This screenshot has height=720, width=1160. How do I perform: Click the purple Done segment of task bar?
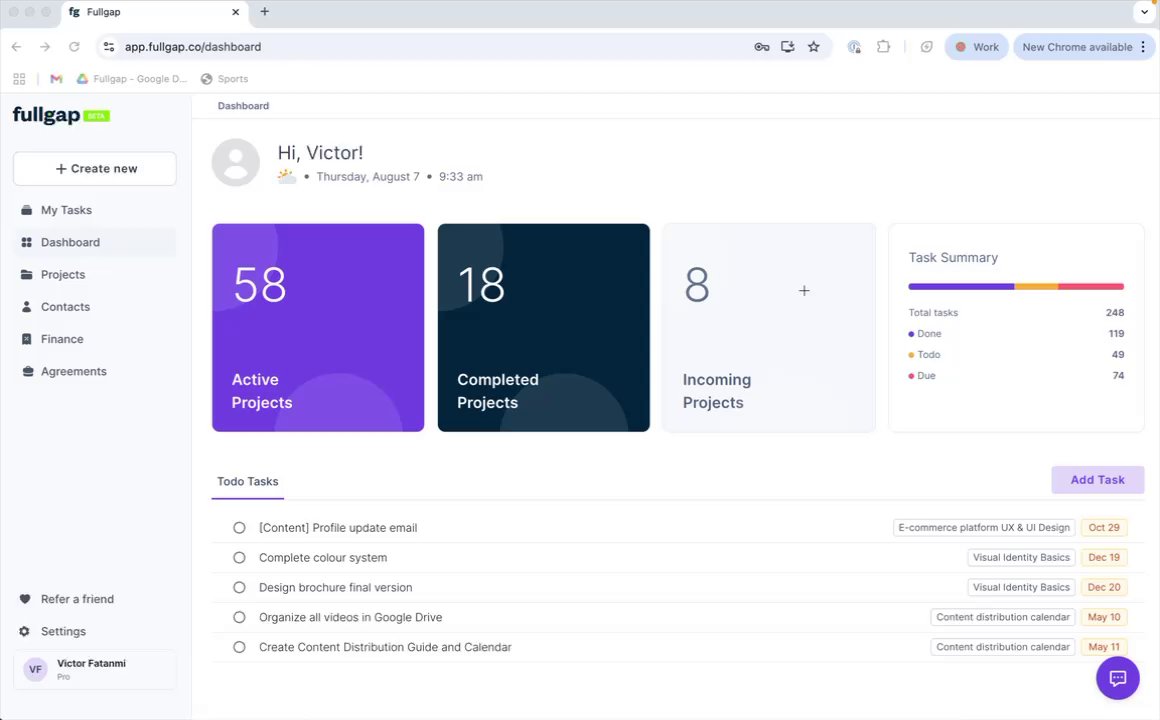961,286
